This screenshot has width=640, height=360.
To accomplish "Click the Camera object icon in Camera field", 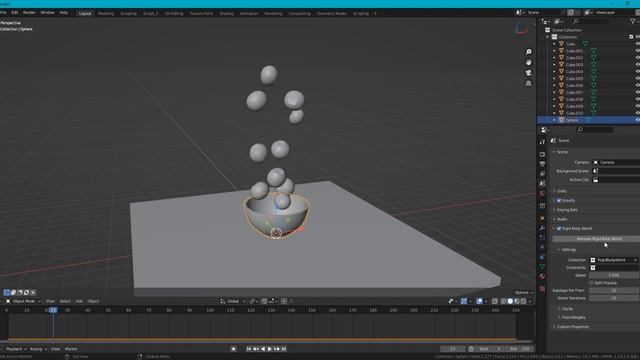I will 596,162.
